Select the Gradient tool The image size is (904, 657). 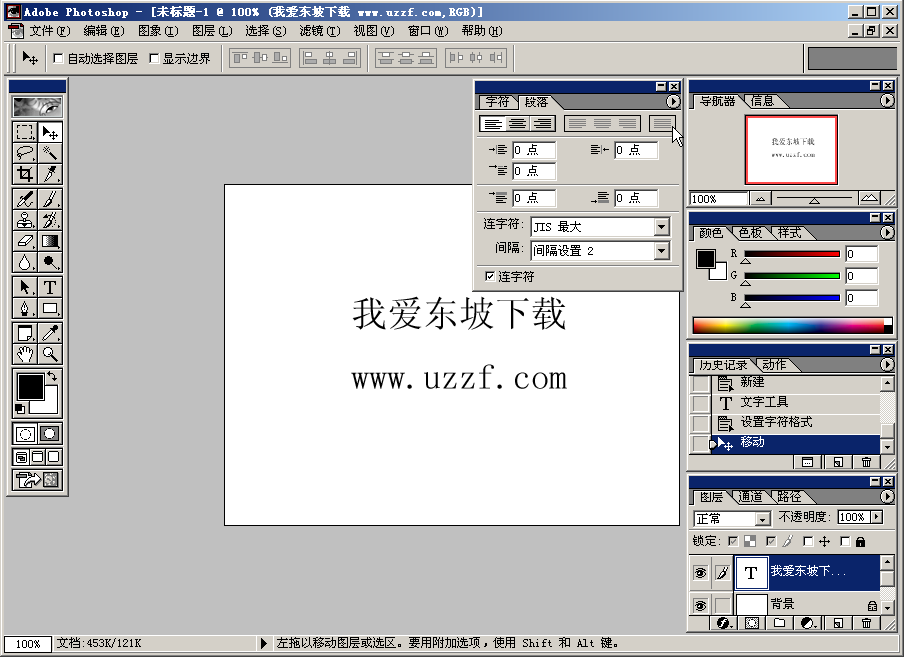(50, 241)
